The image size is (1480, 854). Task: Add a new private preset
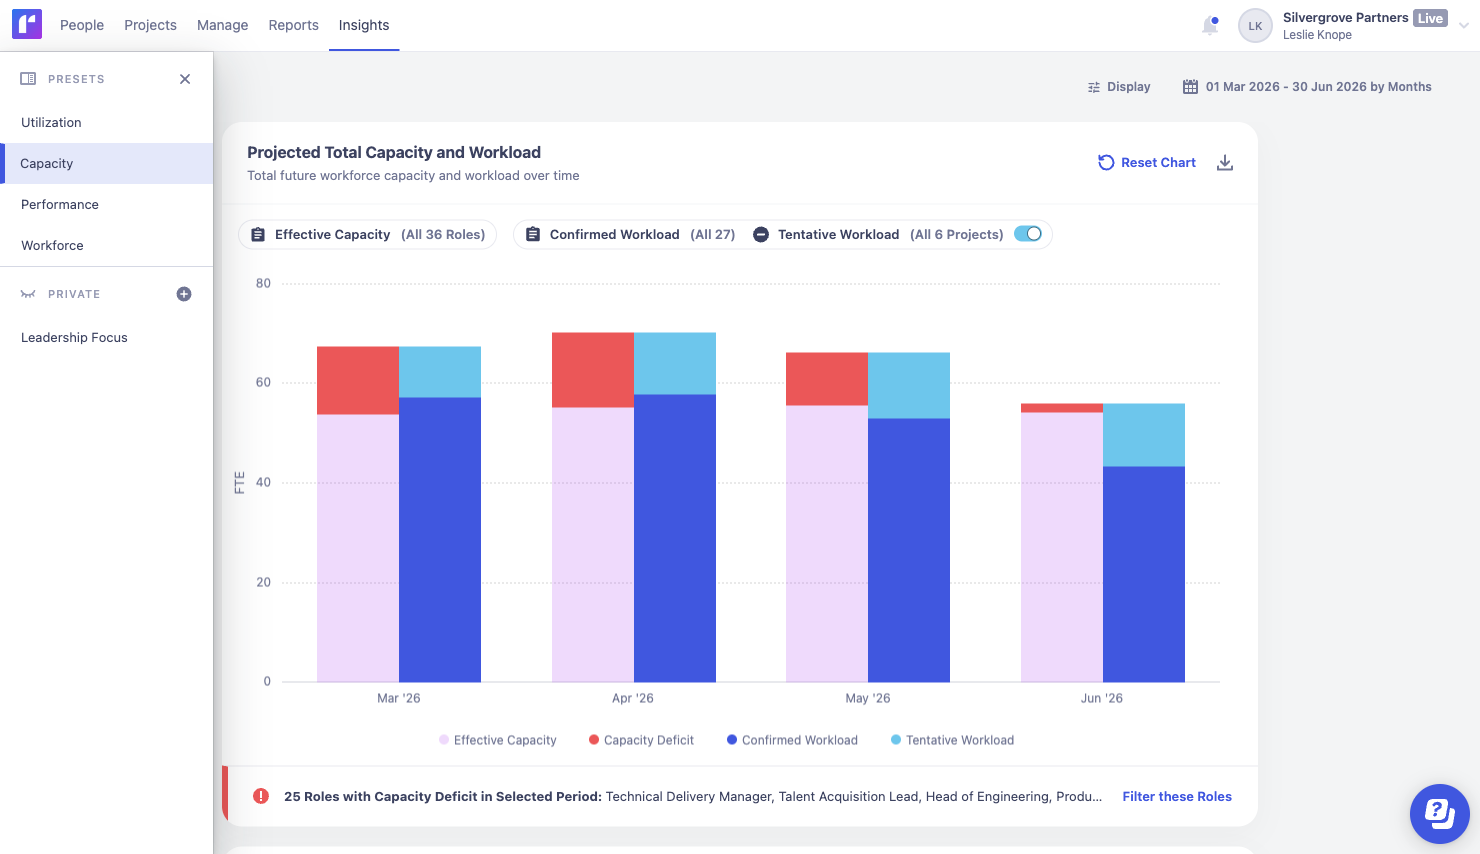tap(184, 294)
